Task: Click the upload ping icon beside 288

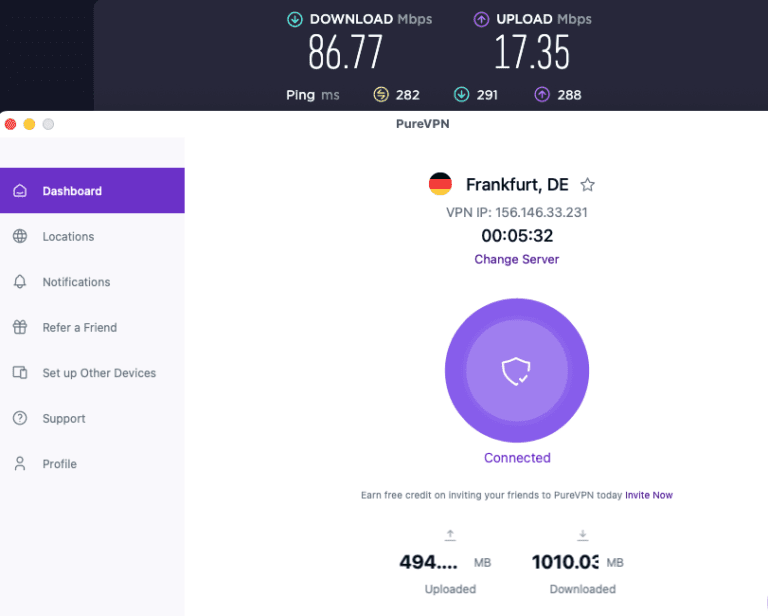Action: (542, 94)
